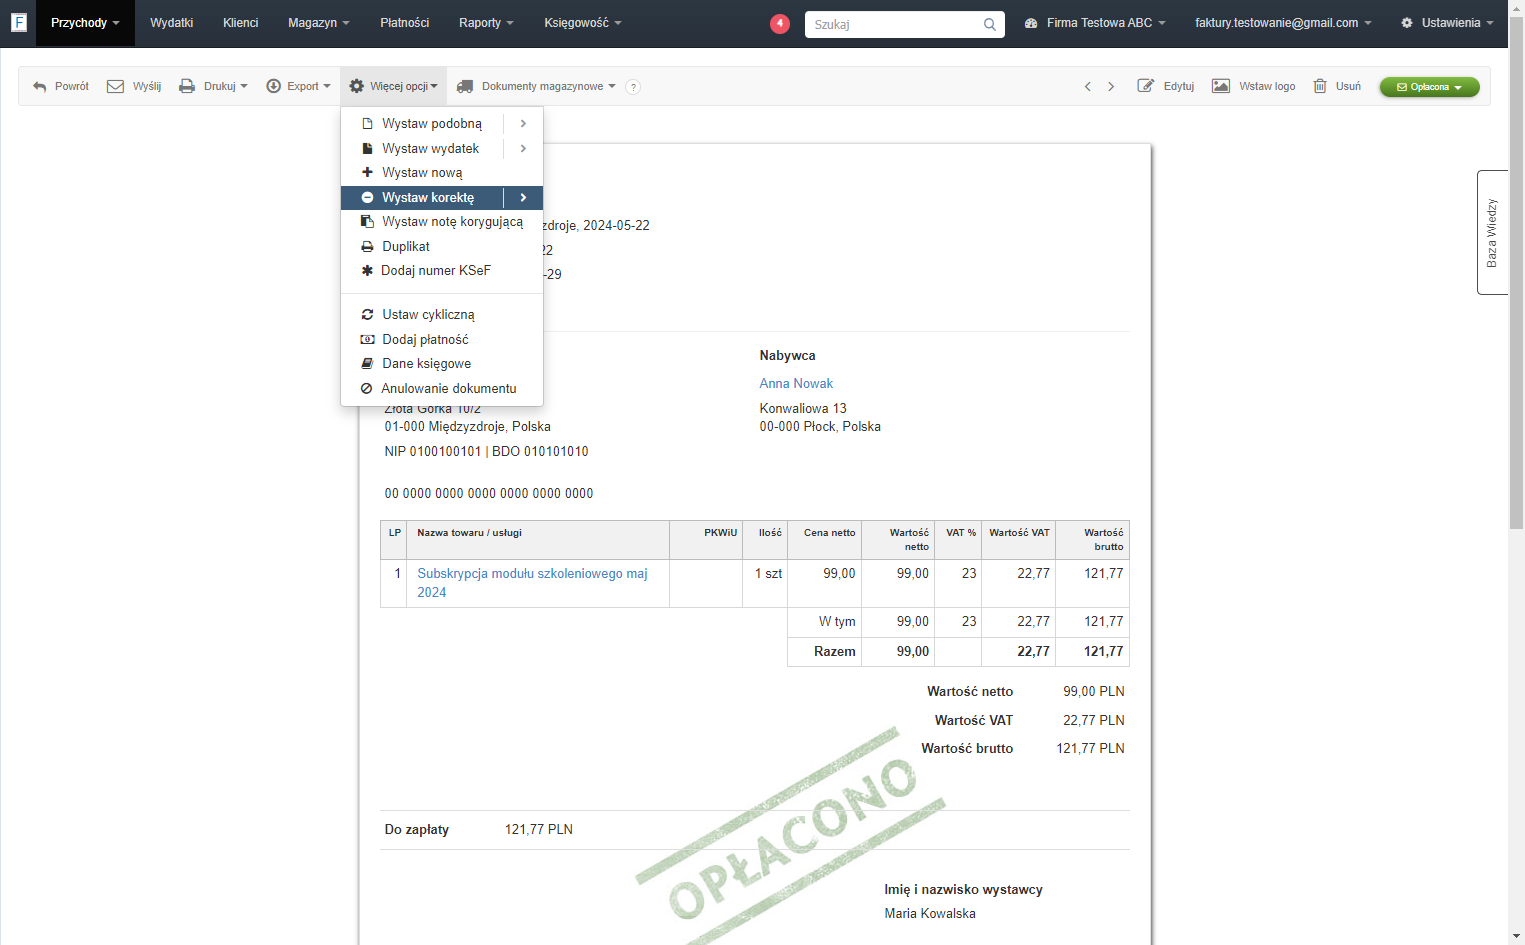Click the search magnifier icon
The width and height of the screenshot is (1525, 945).
click(x=989, y=24)
